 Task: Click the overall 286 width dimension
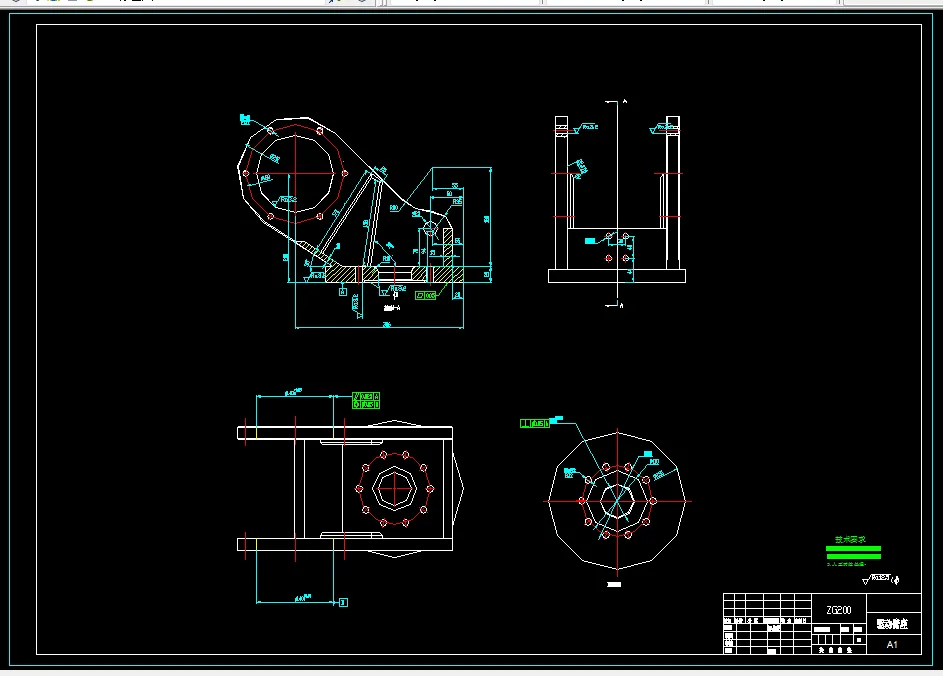click(387, 325)
